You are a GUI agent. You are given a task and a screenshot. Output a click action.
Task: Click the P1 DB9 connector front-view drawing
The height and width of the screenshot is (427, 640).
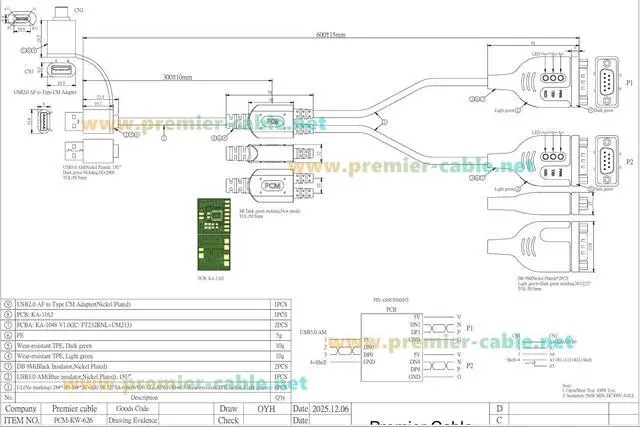[x=607, y=82]
